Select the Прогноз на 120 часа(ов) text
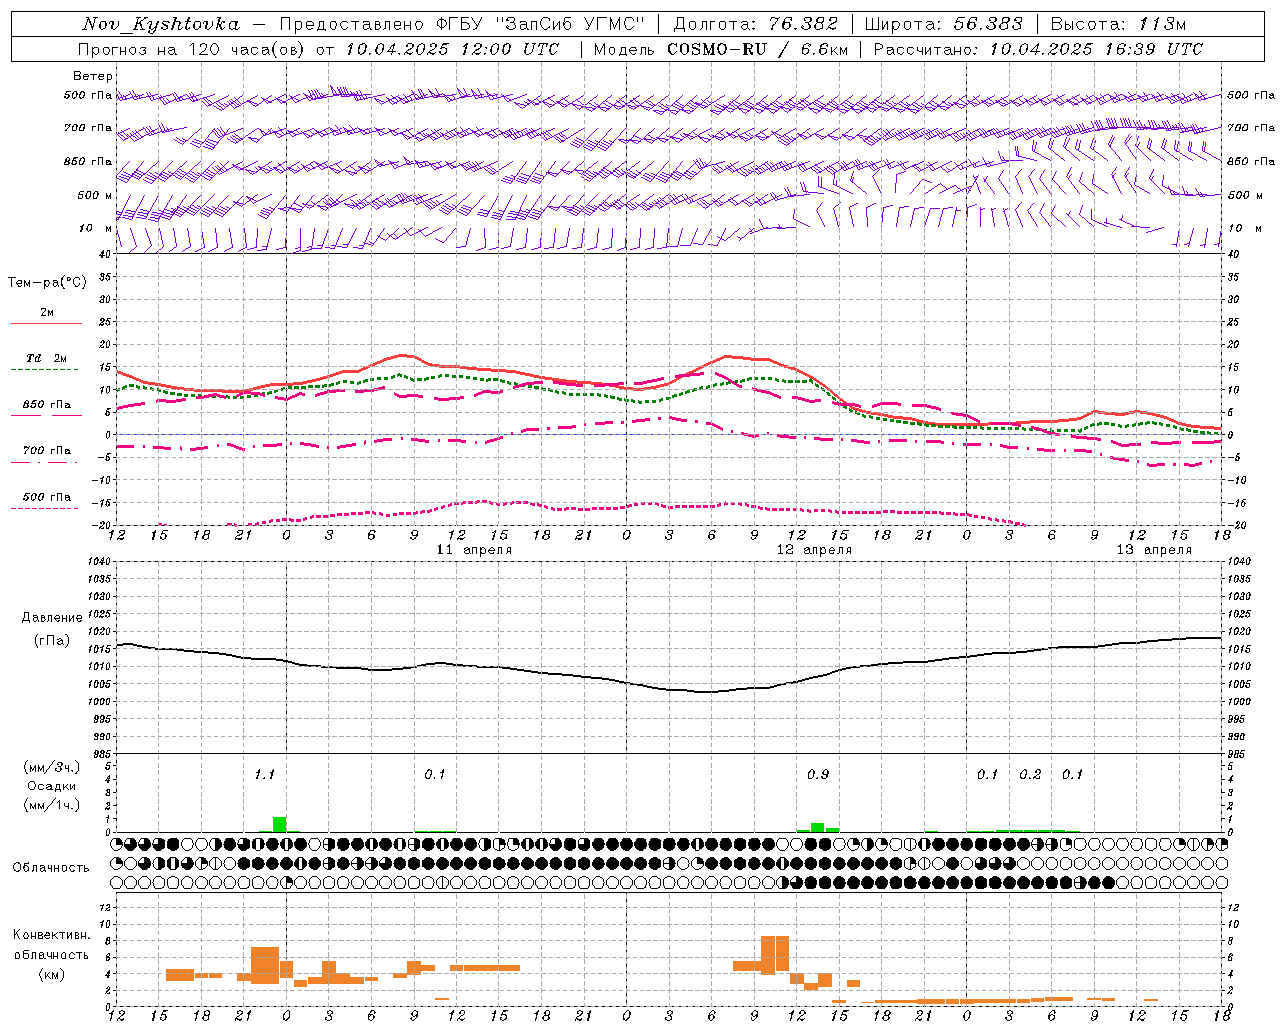The image size is (1280, 1024). tap(193, 49)
